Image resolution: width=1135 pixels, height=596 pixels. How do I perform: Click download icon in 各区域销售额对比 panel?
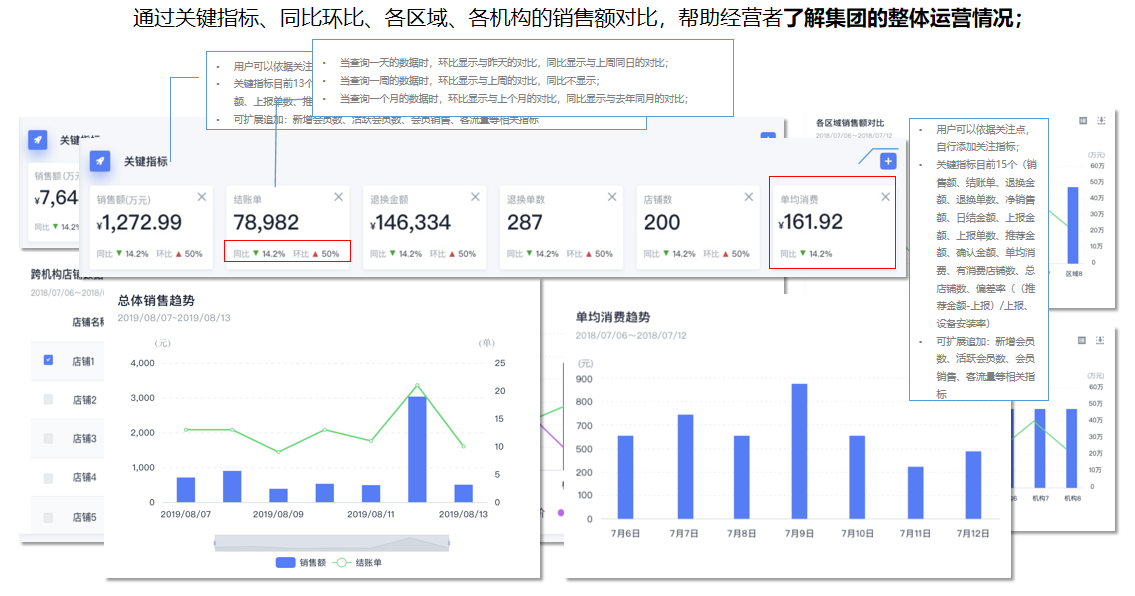1101,121
